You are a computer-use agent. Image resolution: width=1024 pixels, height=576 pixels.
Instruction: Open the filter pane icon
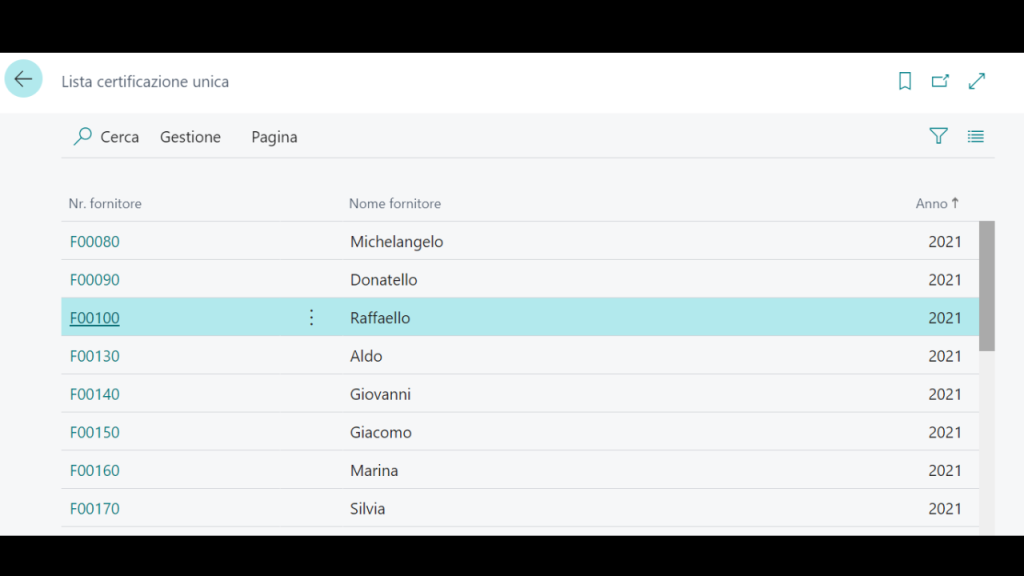938,136
